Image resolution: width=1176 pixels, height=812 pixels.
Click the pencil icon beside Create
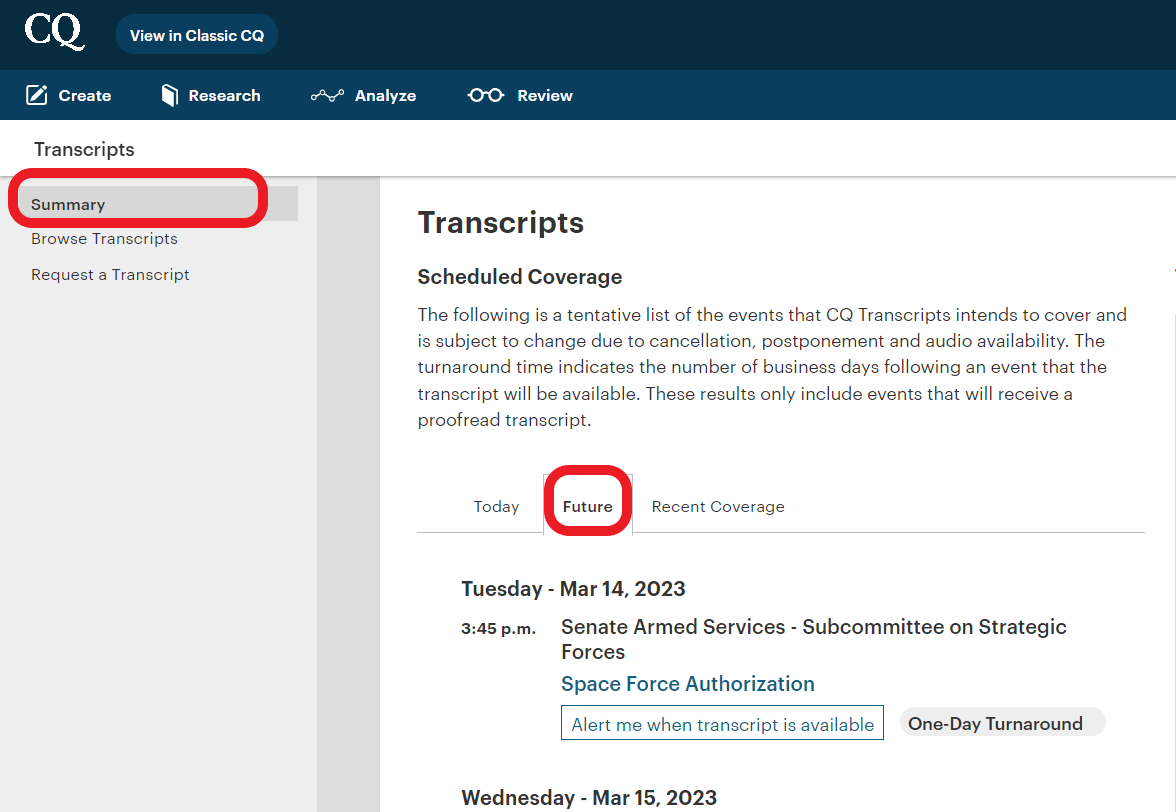[37, 95]
